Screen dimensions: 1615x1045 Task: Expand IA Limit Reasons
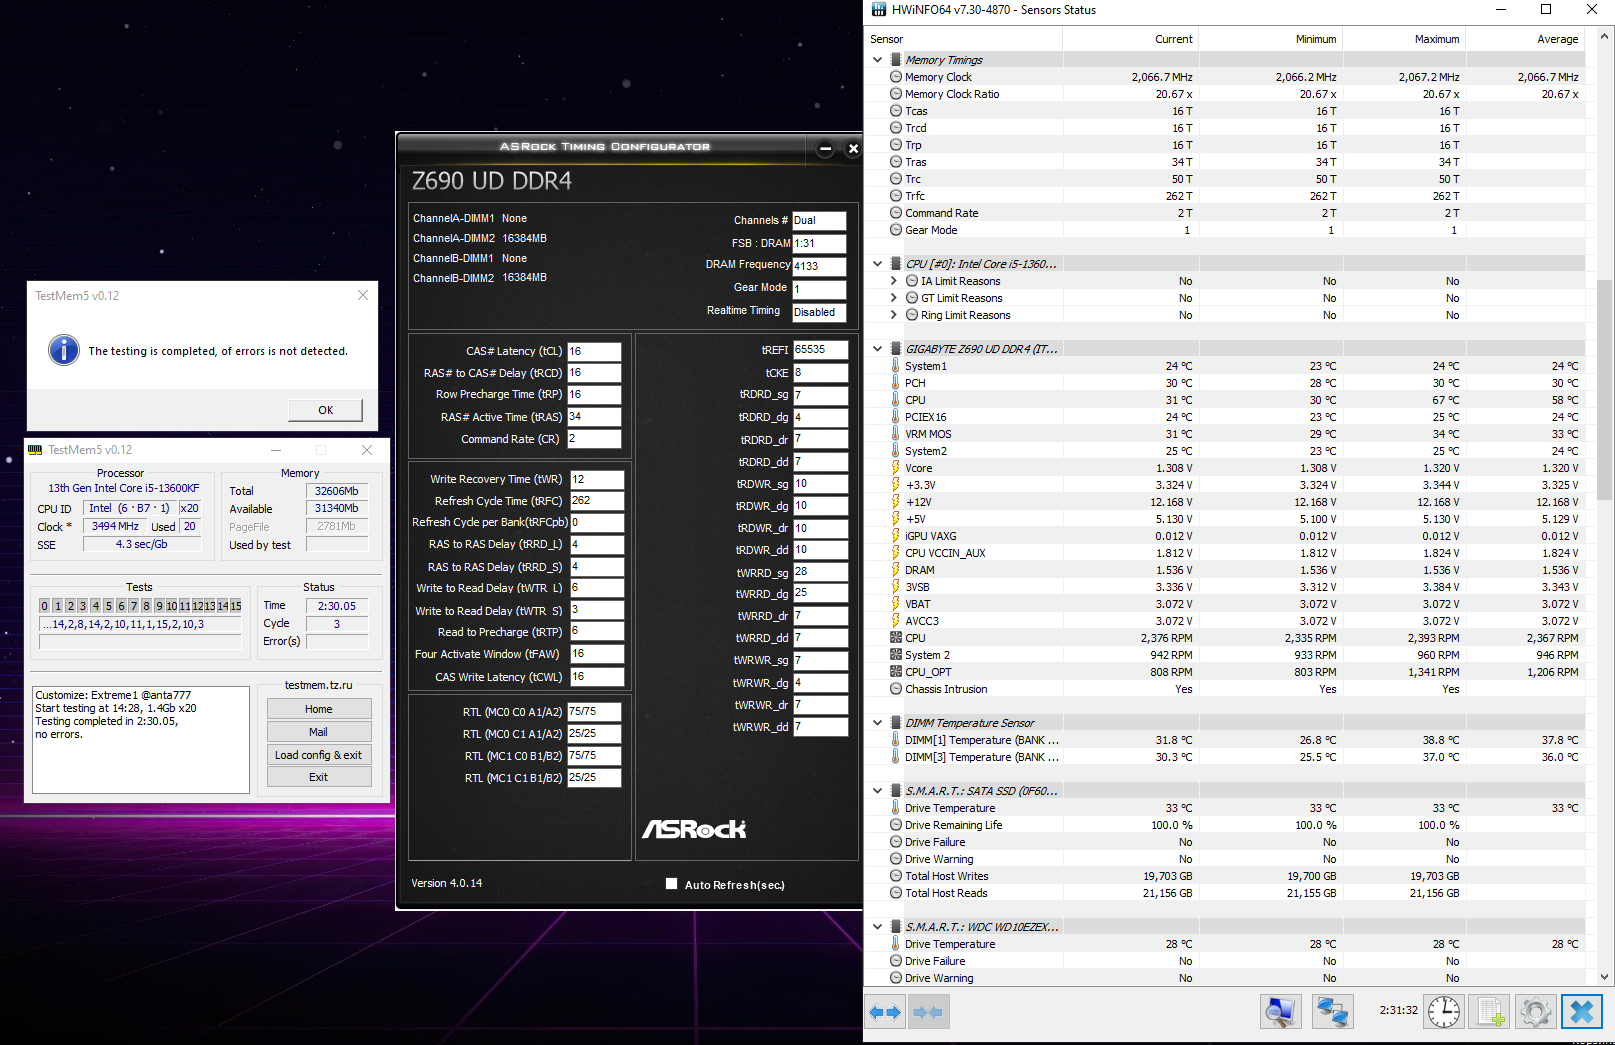click(894, 281)
